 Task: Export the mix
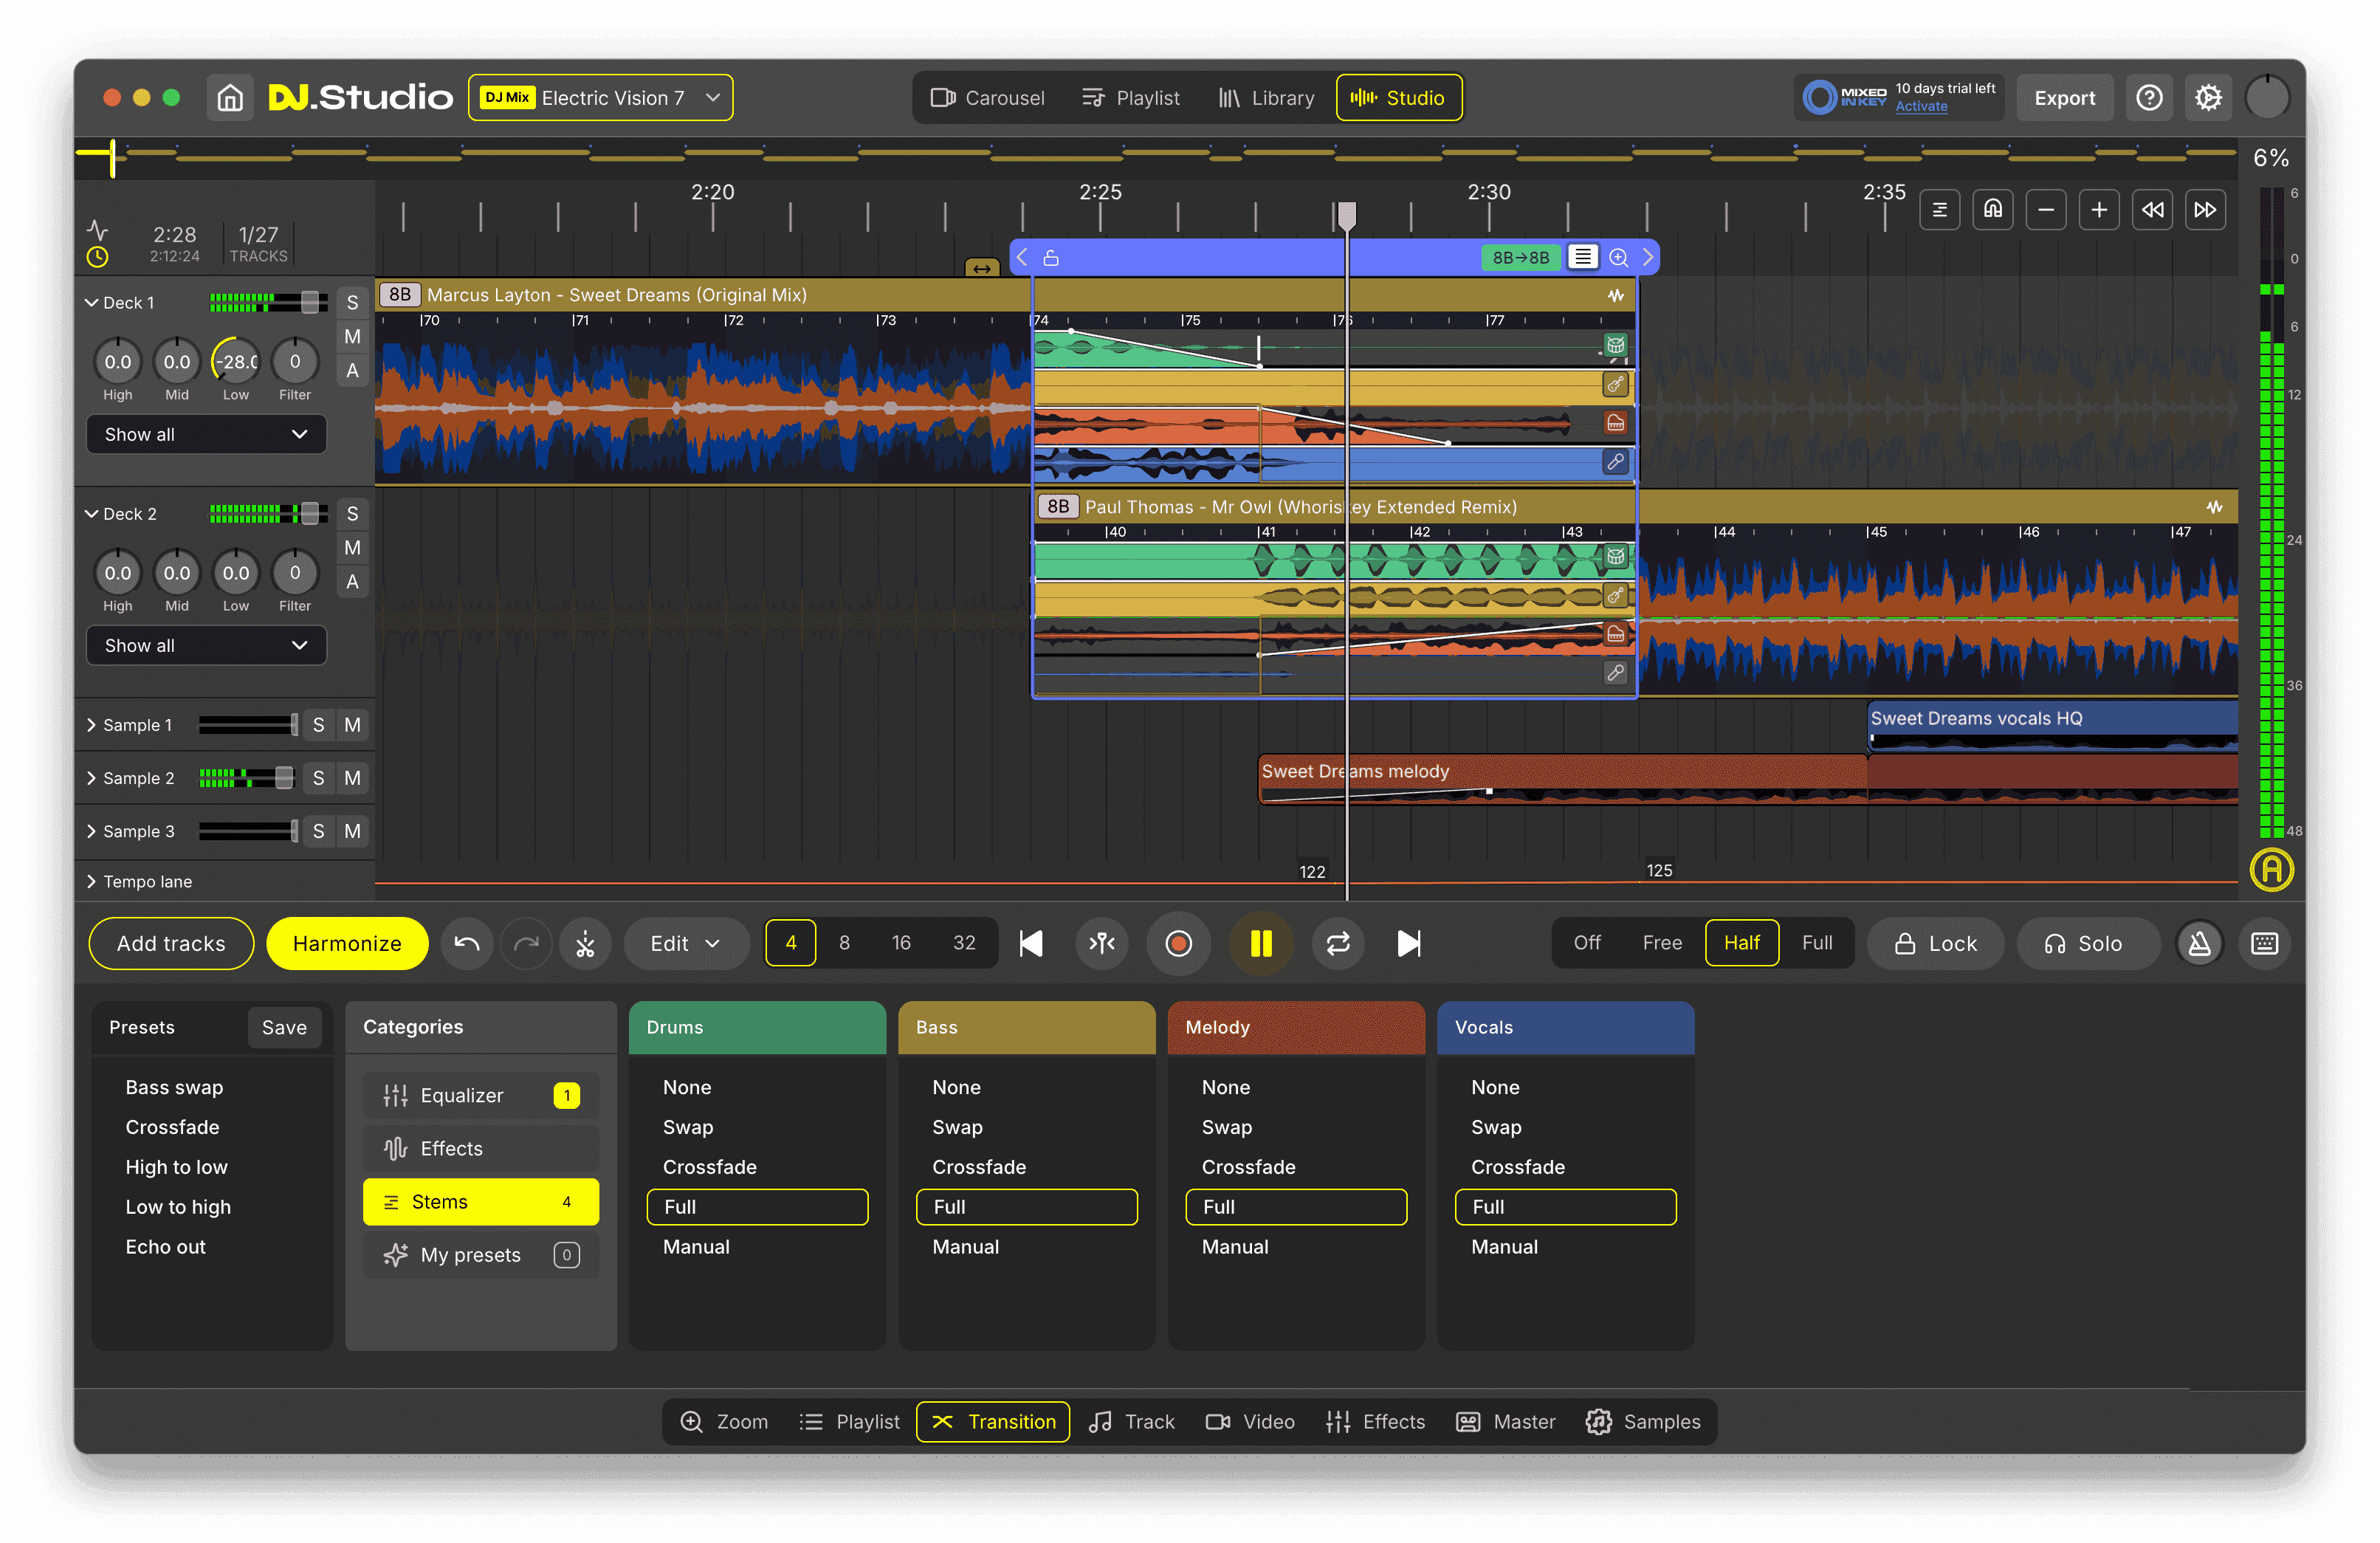click(x=2064, y=98)
